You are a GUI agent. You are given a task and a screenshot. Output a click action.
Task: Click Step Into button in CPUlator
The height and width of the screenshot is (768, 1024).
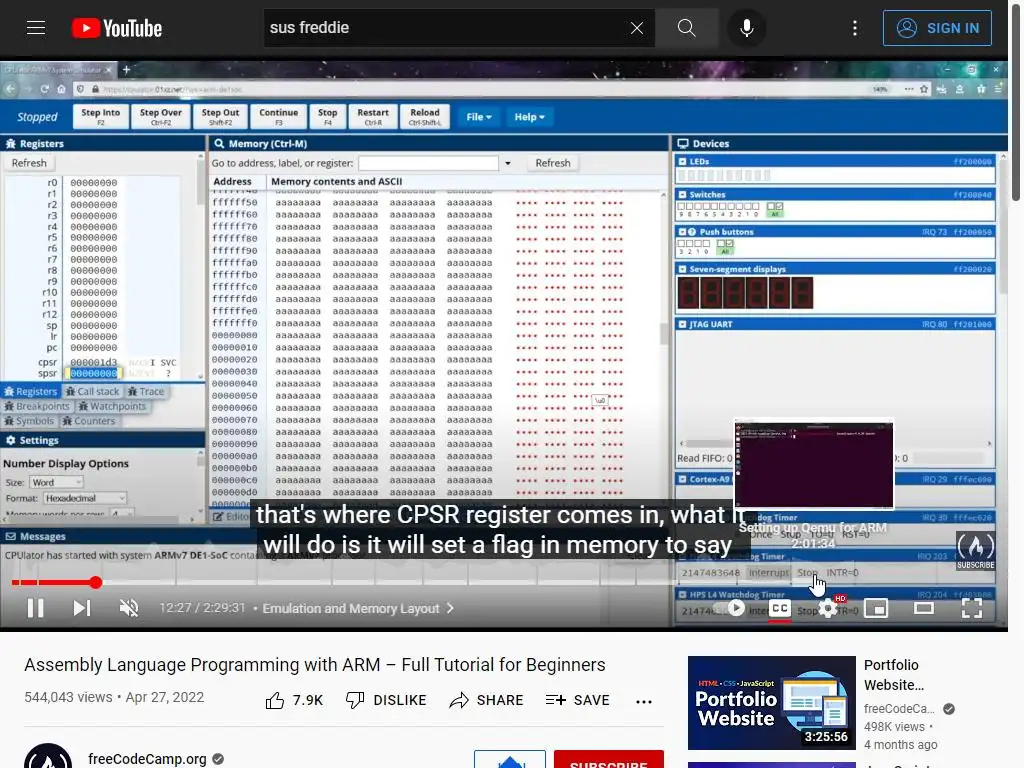(101, 116)
